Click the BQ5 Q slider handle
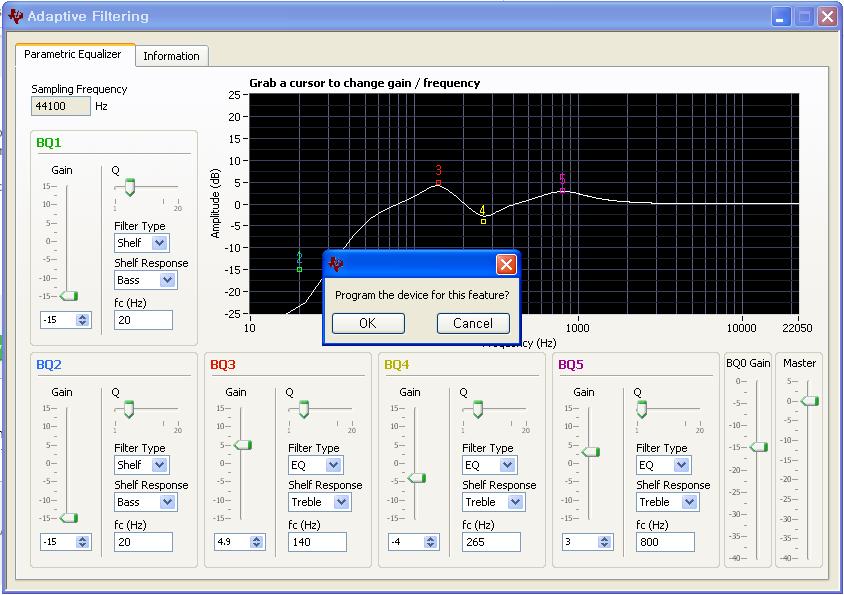This screenshot has height=595, width=844. (641, 409)
